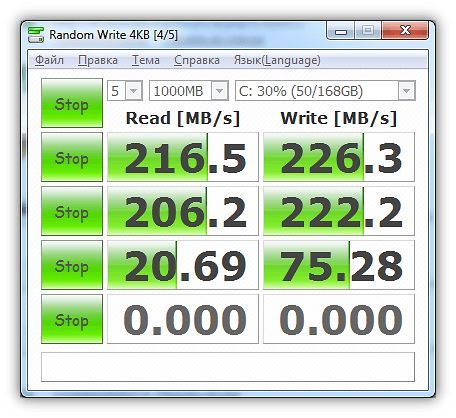Close the window with the red X

405,31
